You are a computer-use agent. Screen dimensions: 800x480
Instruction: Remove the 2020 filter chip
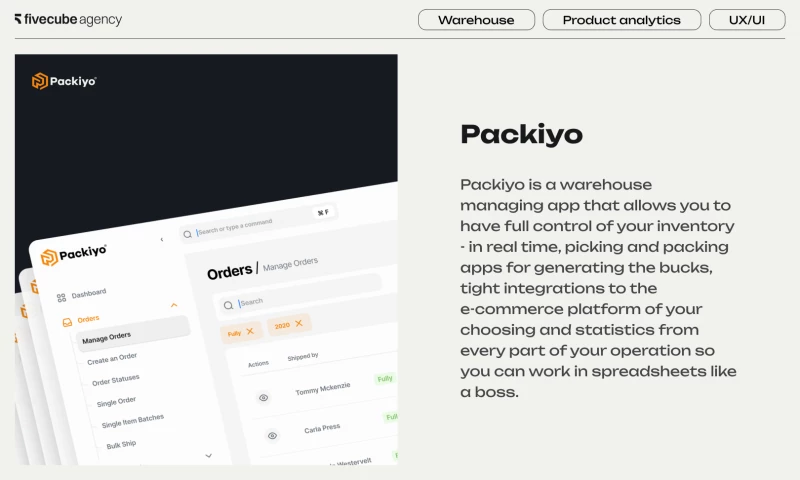coord(299,323)
